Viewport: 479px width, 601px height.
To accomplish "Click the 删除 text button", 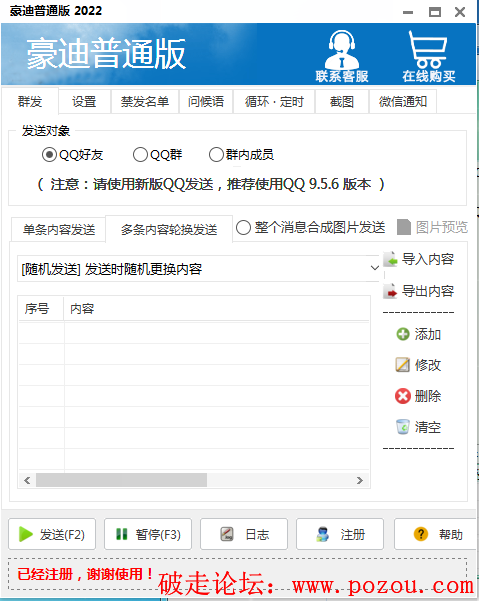I will tap(428, 396).
